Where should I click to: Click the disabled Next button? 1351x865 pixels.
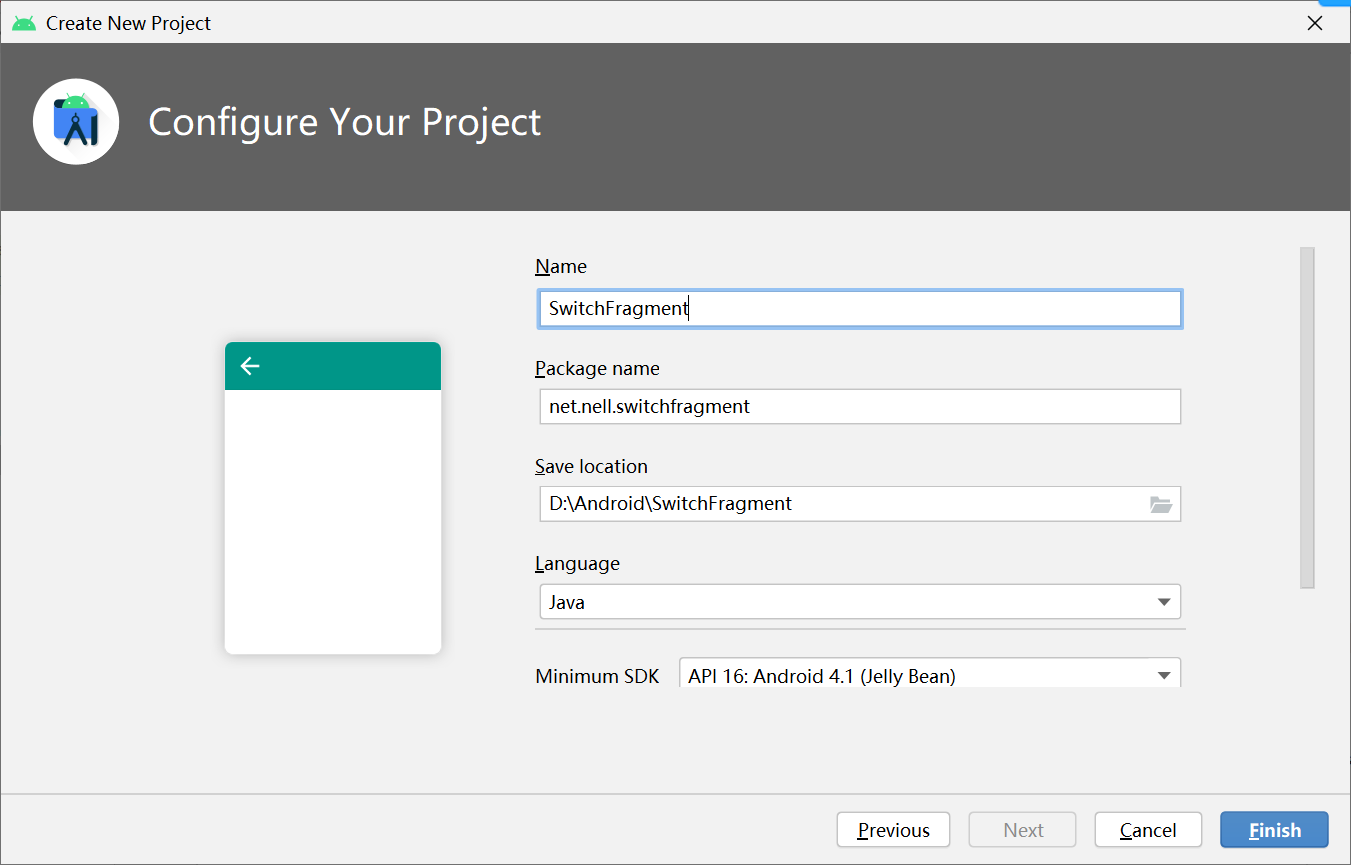coord(1022,830)
